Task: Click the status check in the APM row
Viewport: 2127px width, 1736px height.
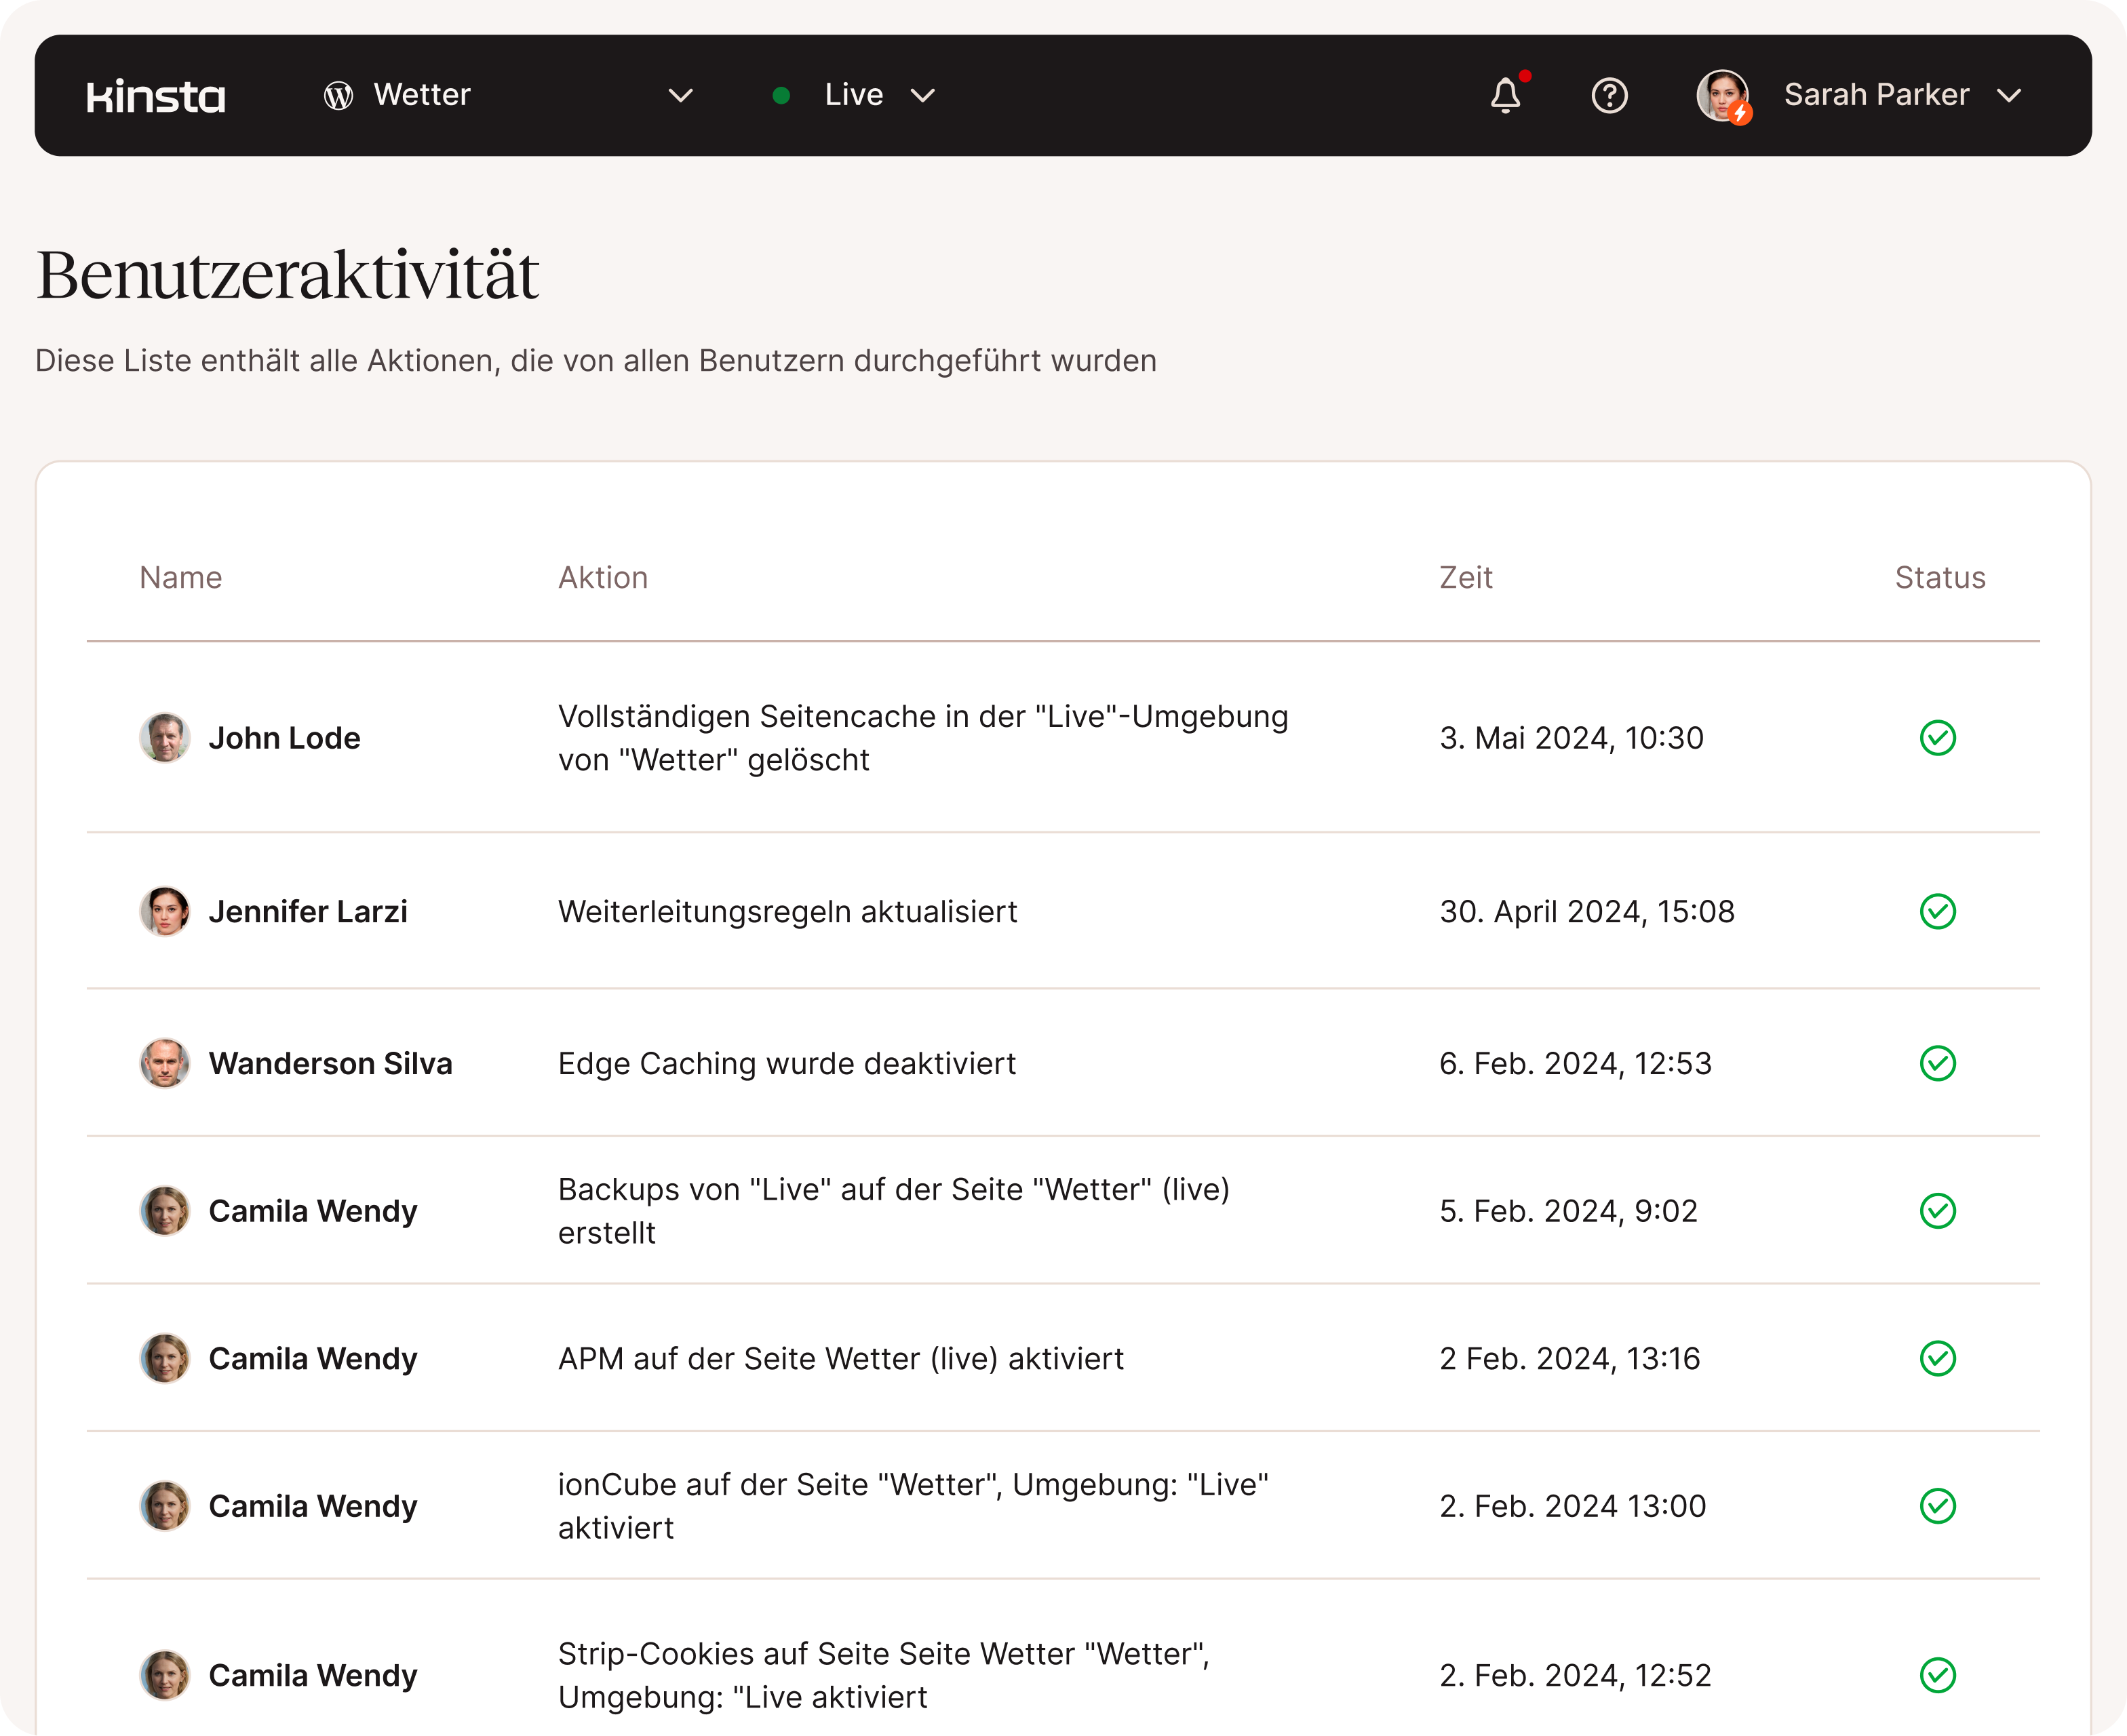Action: click(x=1937, y=1358)
